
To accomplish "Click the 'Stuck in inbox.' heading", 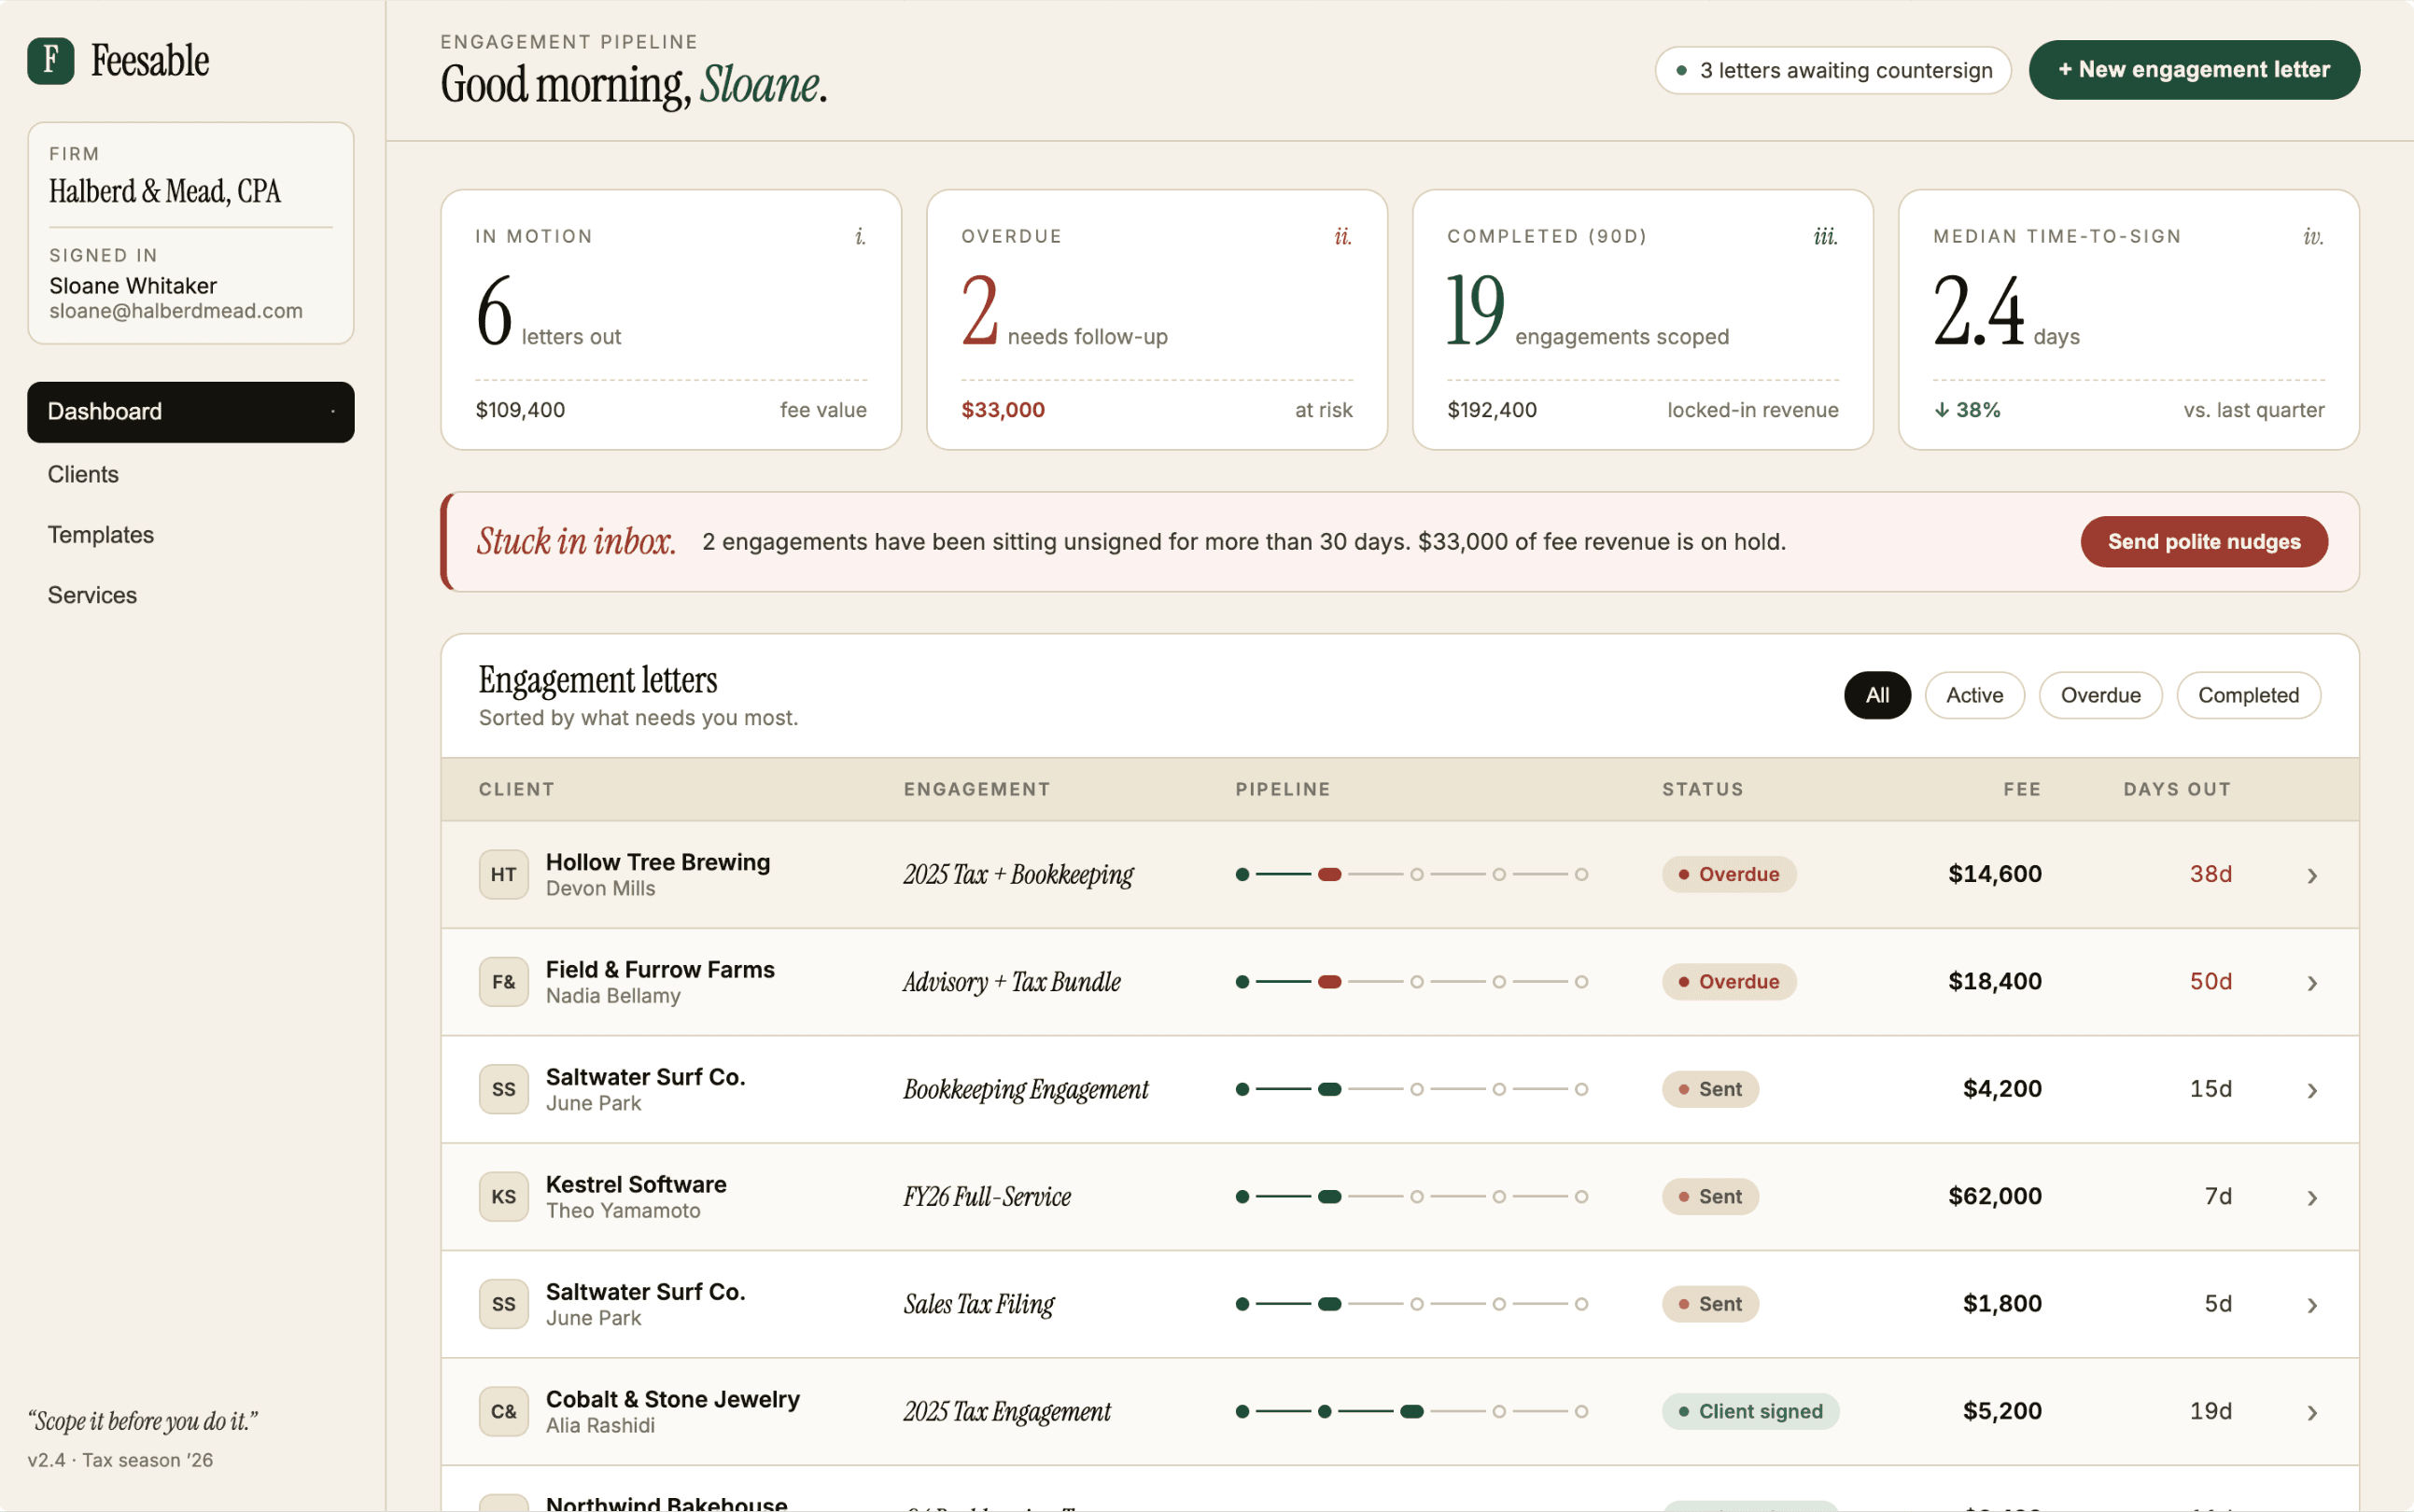I will [x=576, y=541].
